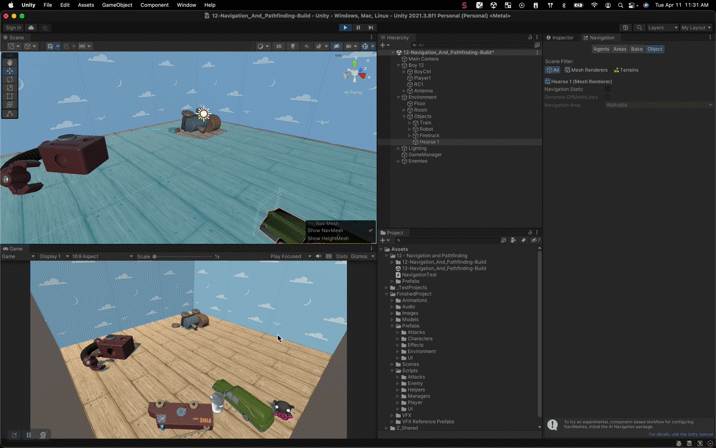Choose the Rect transform tool in Scene view
The width and height of the screenshot is (716, 448).
[10, 96]
